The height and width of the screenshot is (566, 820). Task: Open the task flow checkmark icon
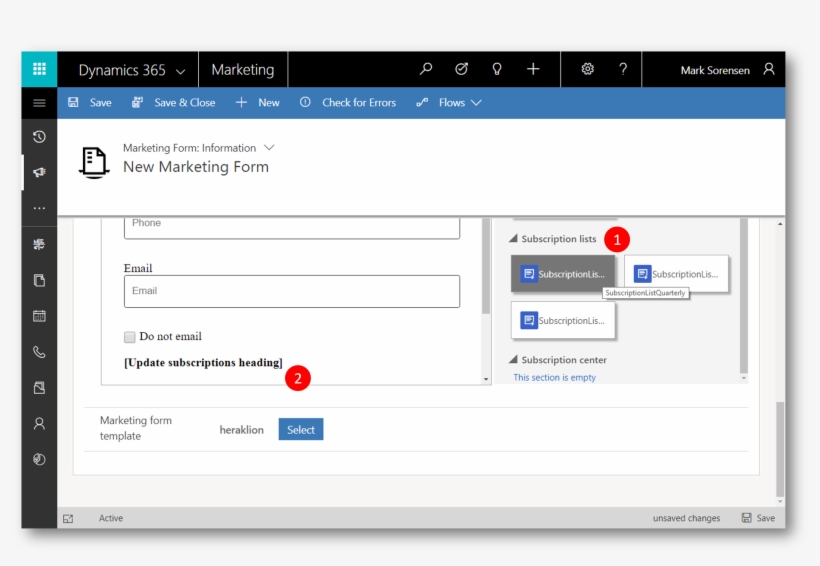[461, 69]
